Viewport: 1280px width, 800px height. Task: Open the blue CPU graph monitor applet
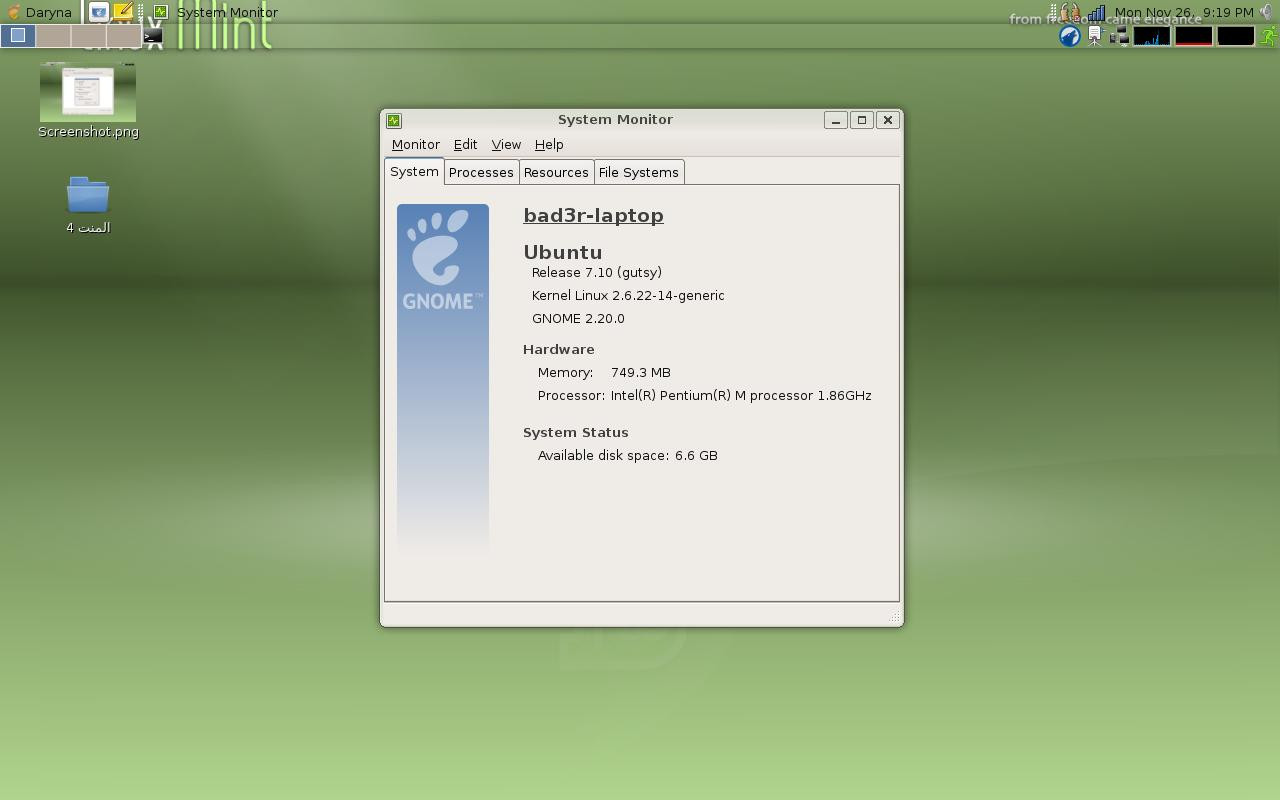pyautogui.click(x=1152, y=36)
